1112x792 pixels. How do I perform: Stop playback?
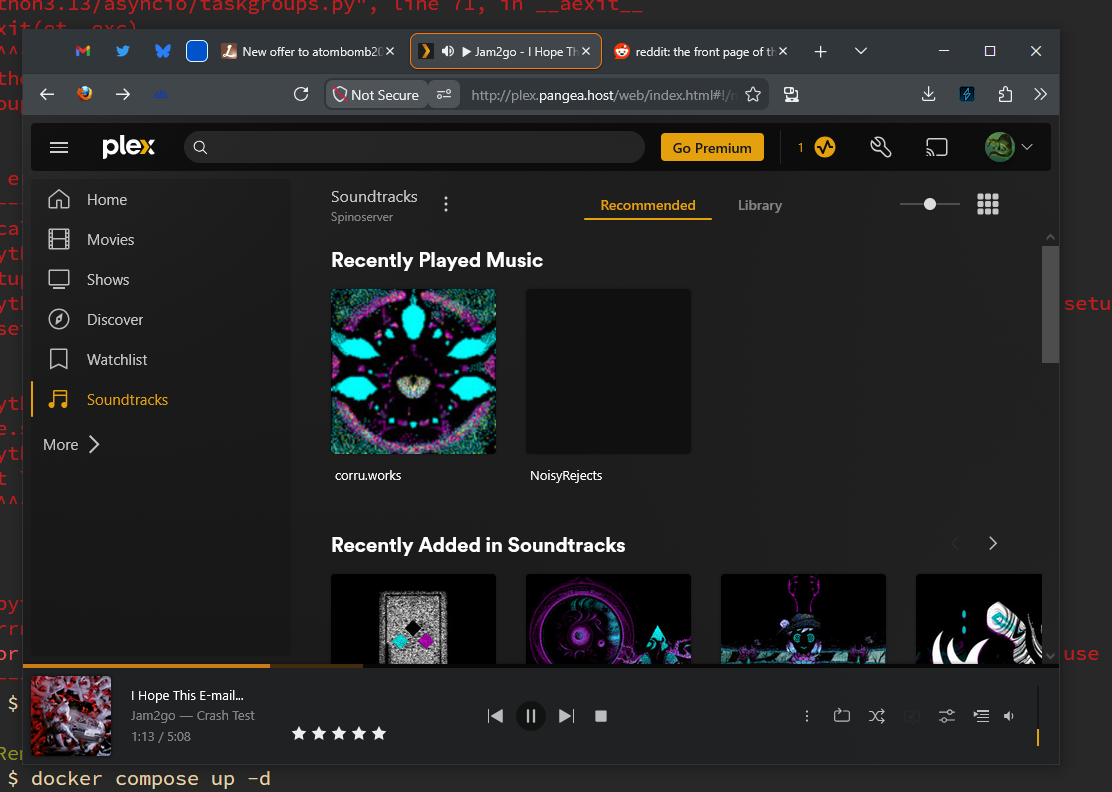point(601,716)
